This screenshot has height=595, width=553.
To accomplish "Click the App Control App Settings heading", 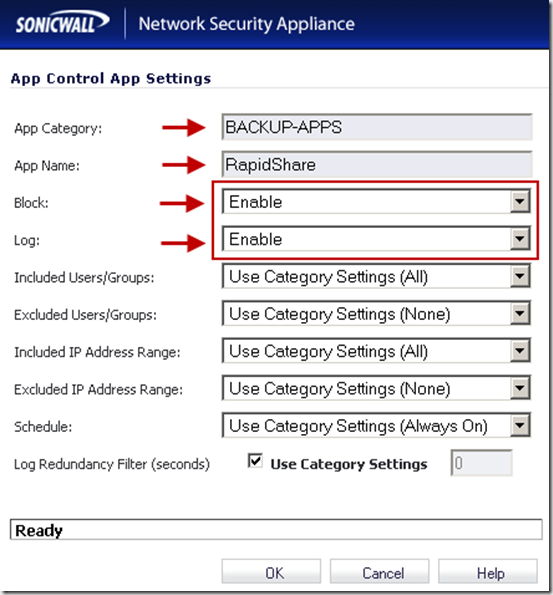I will coord(111,79).
